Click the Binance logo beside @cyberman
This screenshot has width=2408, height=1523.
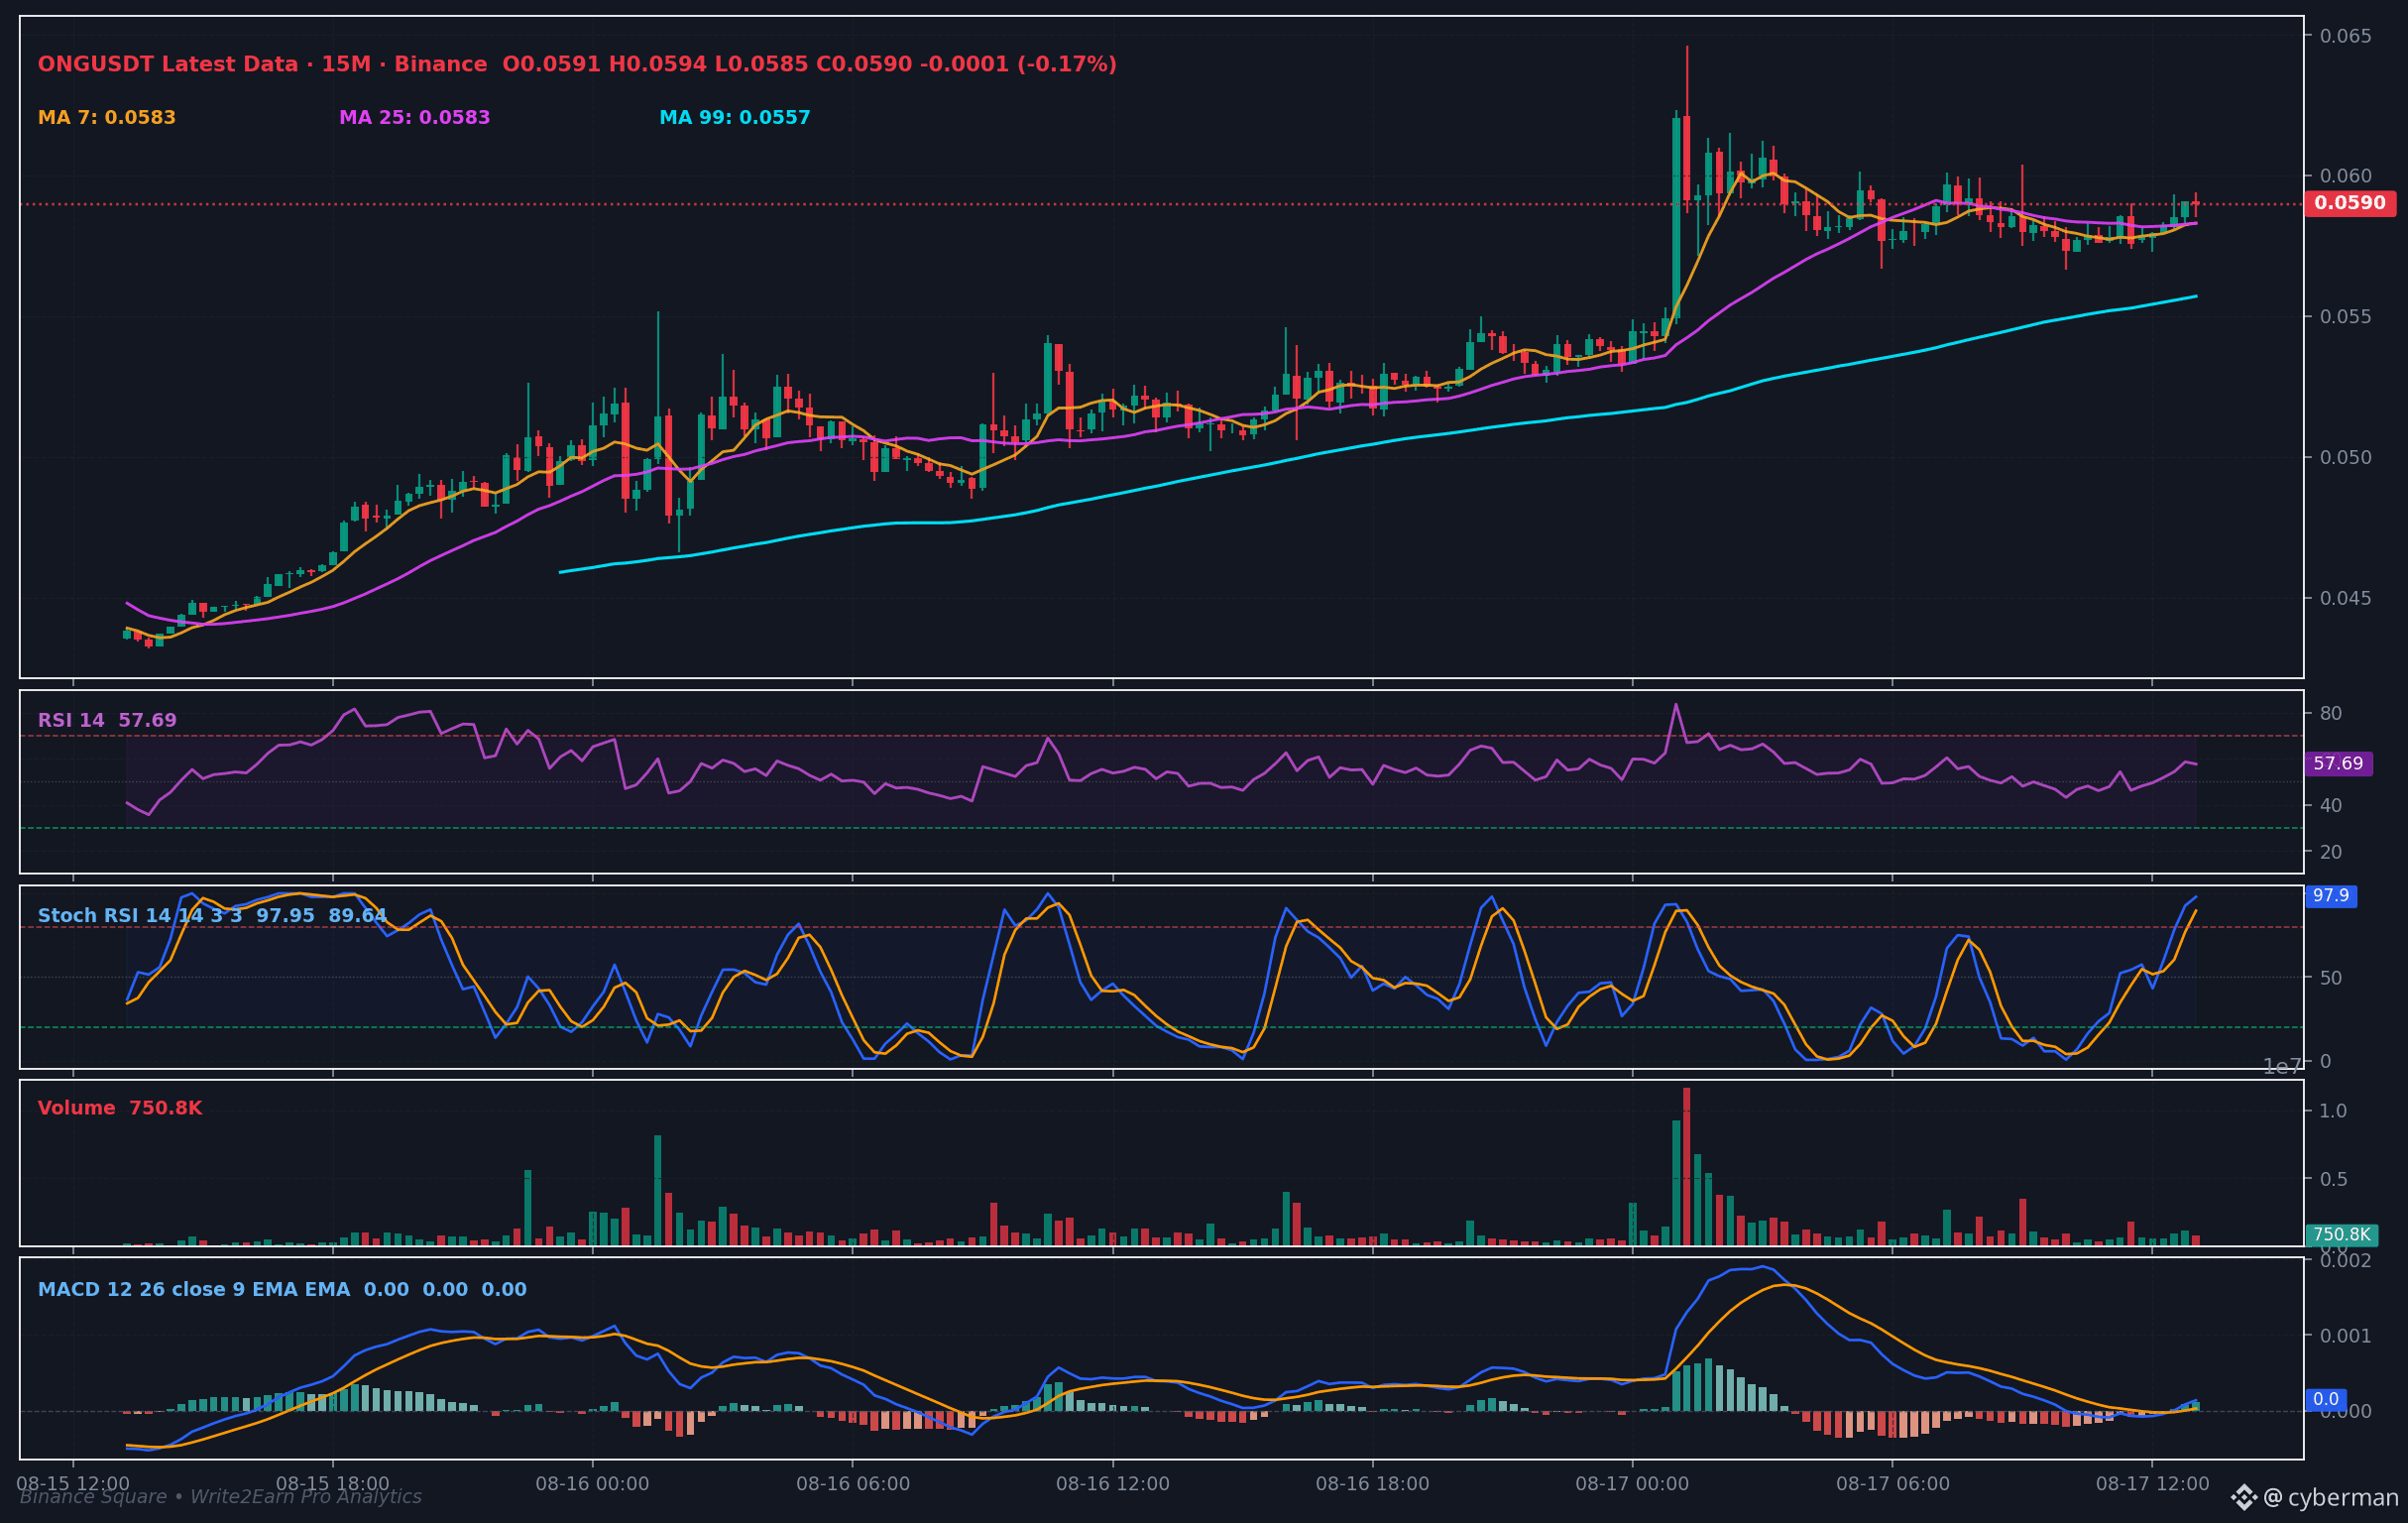(2244, 1497)
